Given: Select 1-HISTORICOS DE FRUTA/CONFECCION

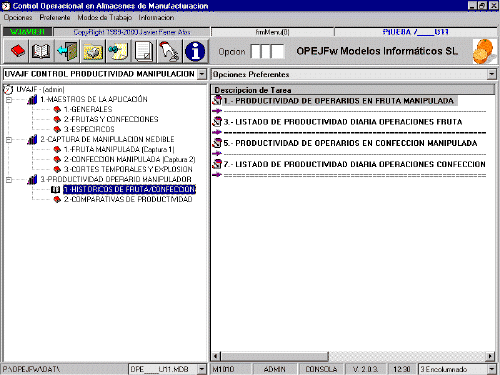Looking at the screenshot, I should pyautogui.click(x=129, y=189).
